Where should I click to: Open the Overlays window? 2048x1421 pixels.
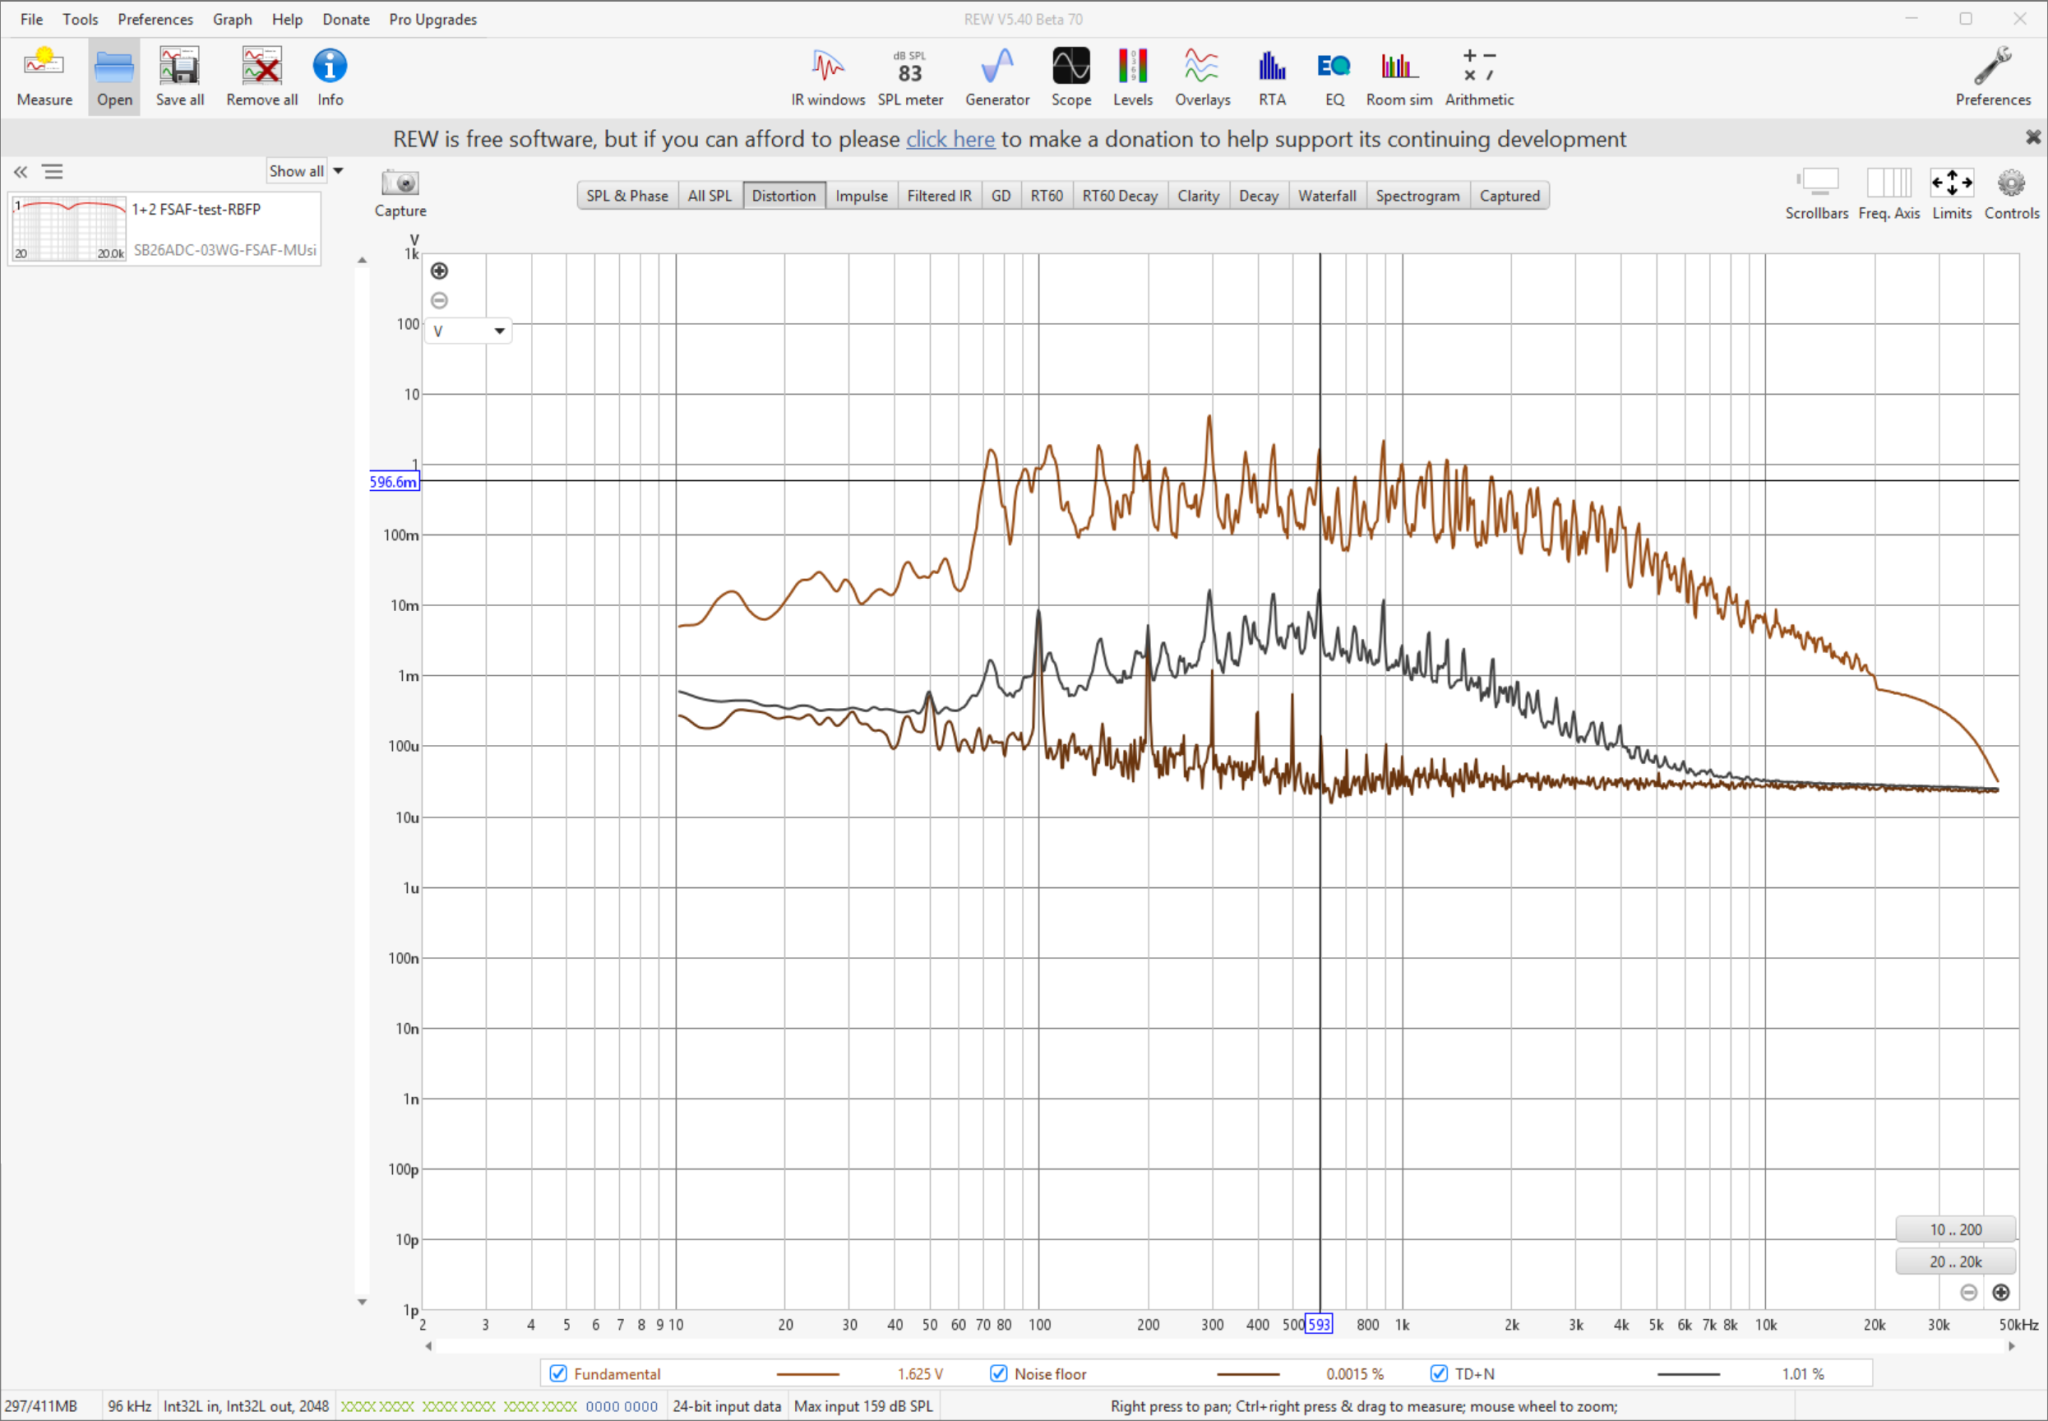point(1202,77)
